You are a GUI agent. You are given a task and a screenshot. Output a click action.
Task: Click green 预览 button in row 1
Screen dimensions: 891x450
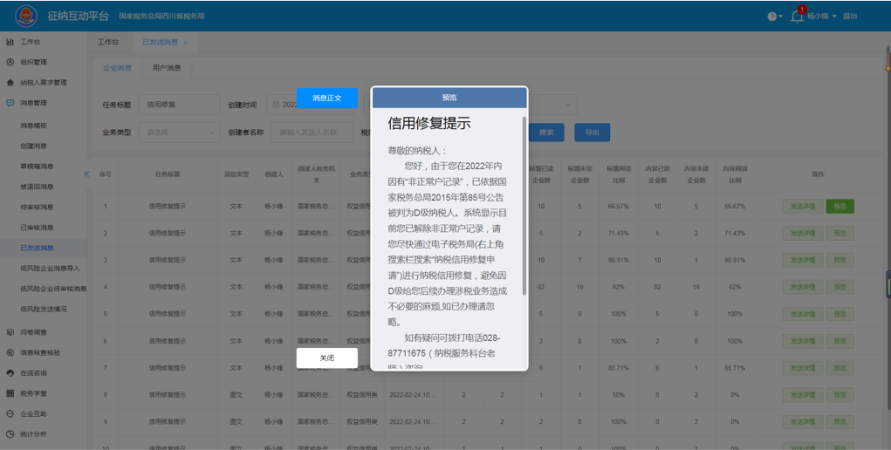(x=840, y=206)
